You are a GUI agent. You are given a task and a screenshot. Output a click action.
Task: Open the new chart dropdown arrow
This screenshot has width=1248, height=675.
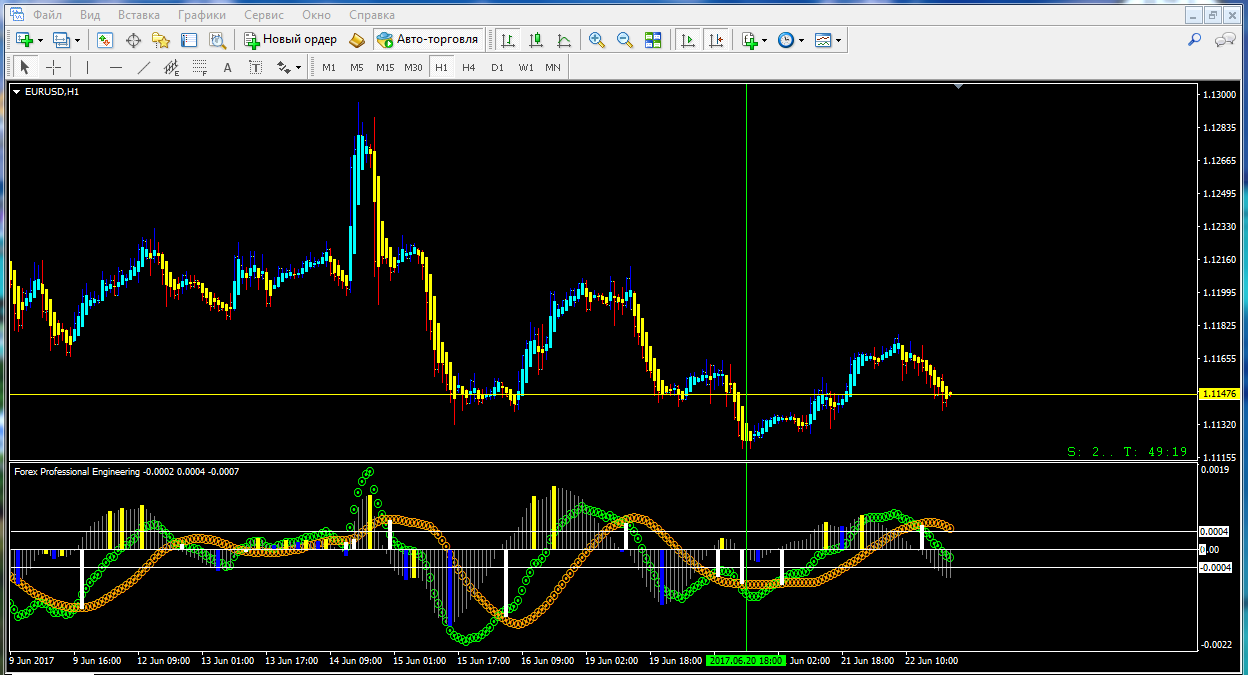point(40,40)
